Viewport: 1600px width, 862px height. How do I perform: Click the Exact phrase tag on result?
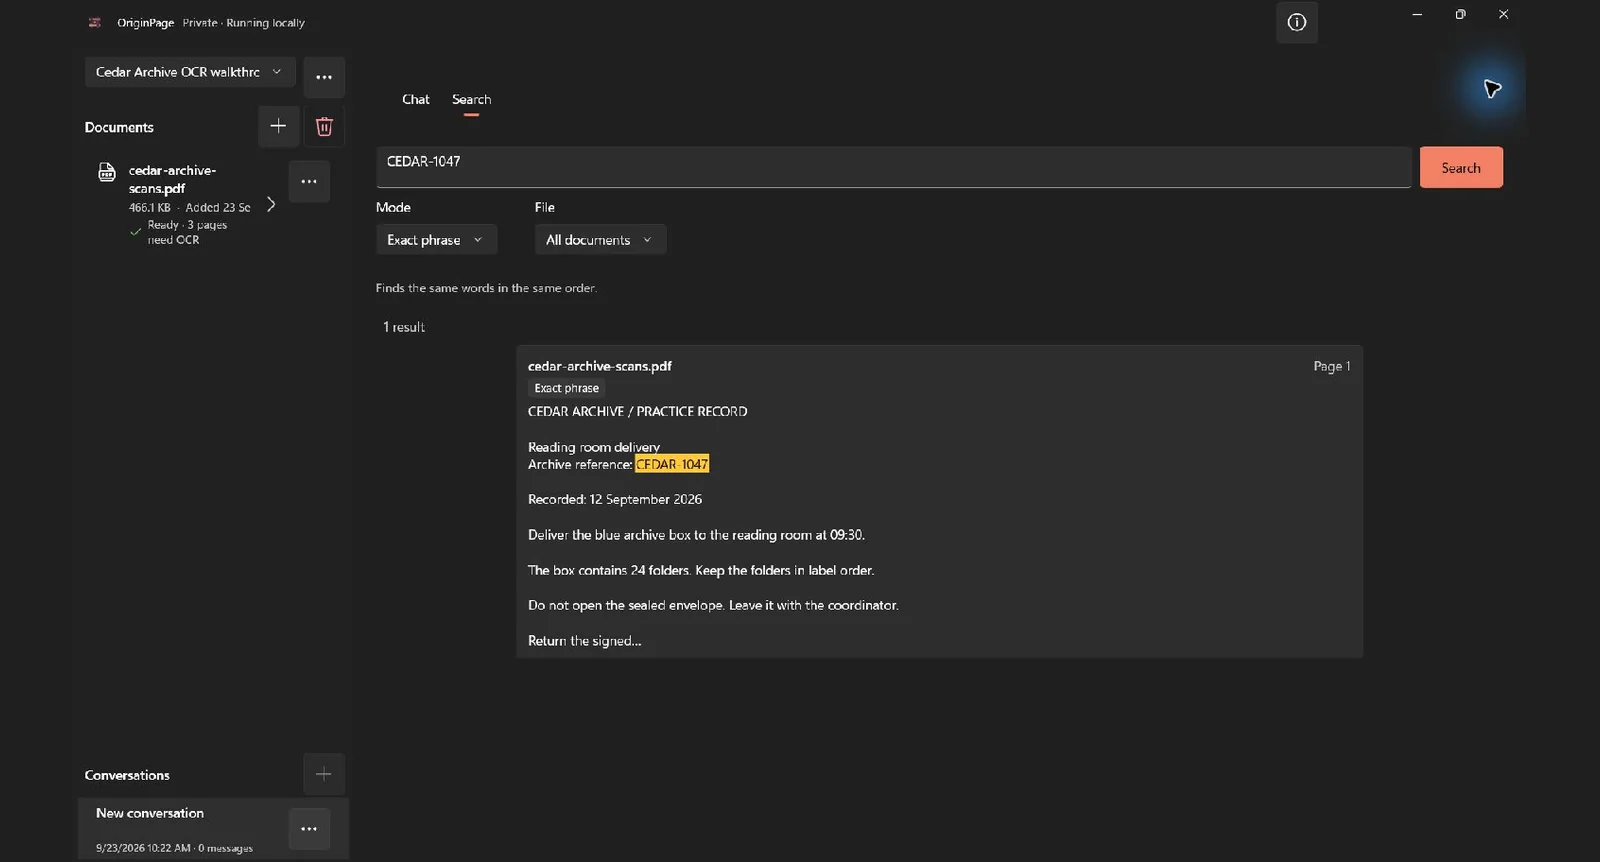click(x=566, y=388)
